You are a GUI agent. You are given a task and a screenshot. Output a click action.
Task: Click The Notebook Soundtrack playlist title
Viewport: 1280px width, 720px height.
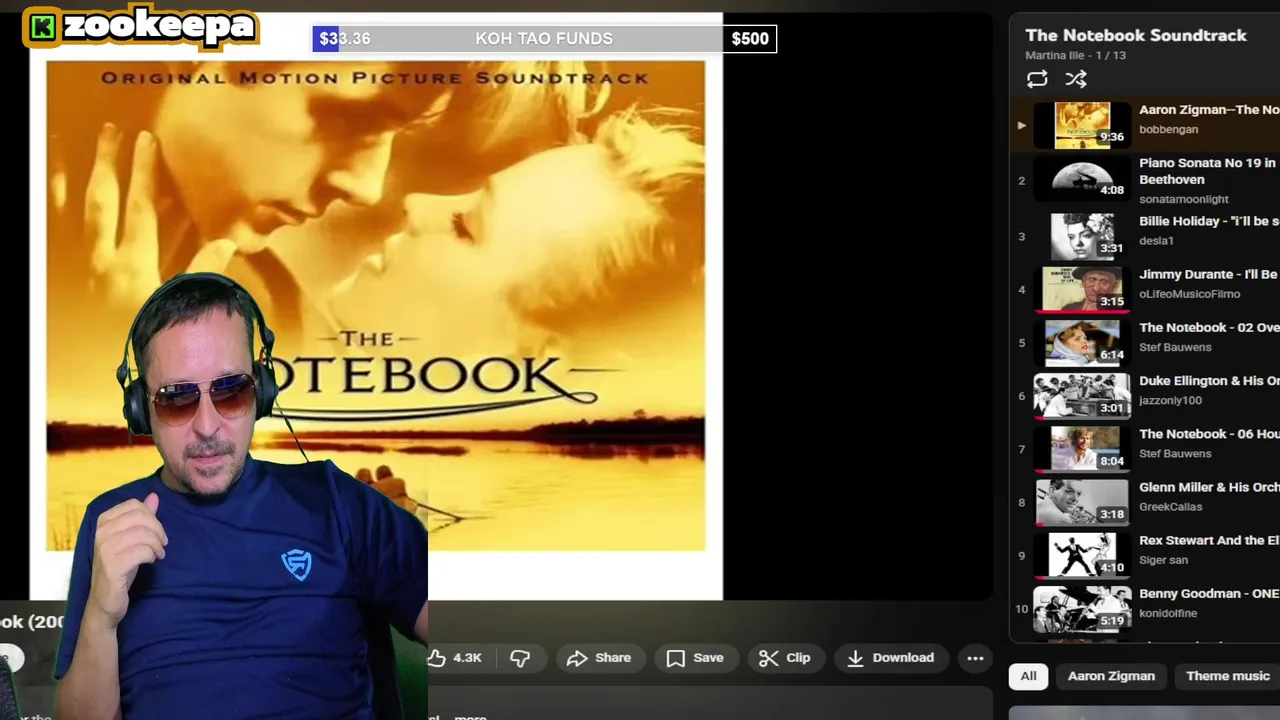click(1136, 35)
